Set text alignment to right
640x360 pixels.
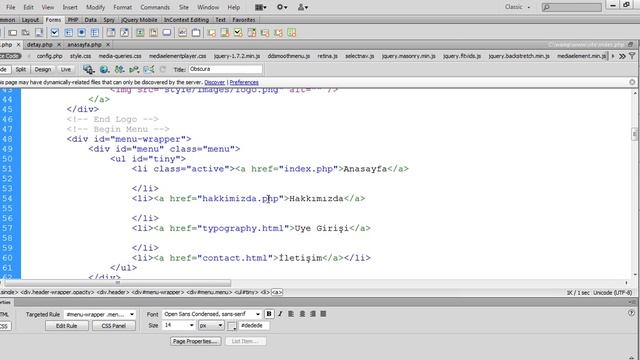(x=313, y=314)
